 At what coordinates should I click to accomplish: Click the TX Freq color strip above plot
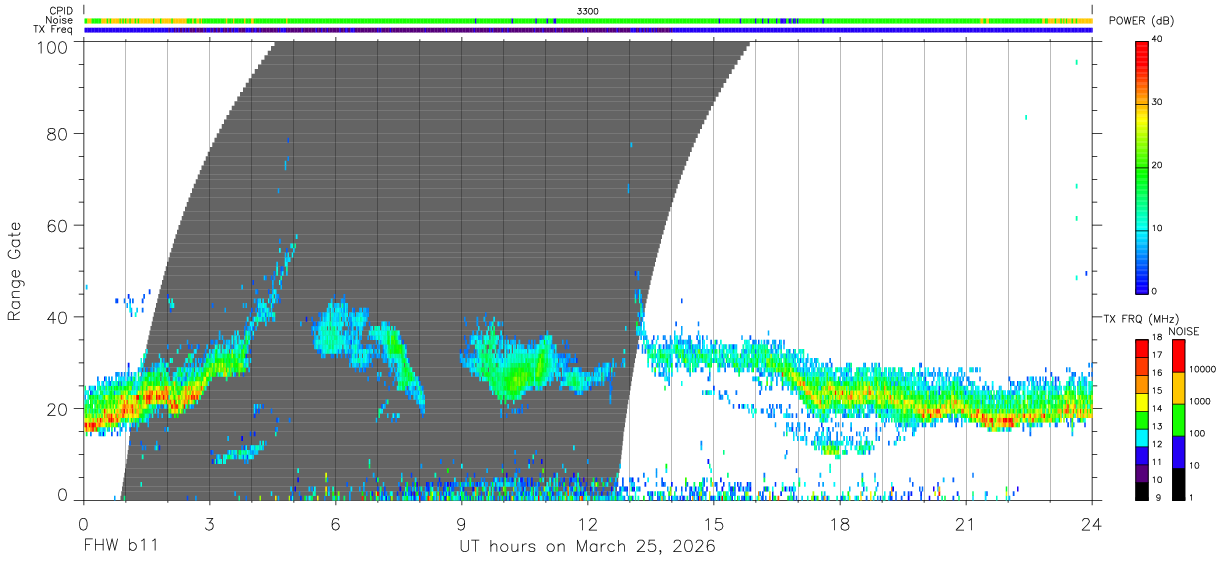pos(588,30)
